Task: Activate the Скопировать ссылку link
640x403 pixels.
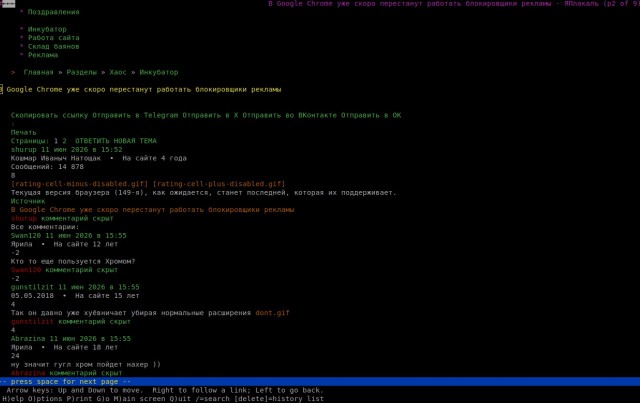Action: (x=49, y=116)
